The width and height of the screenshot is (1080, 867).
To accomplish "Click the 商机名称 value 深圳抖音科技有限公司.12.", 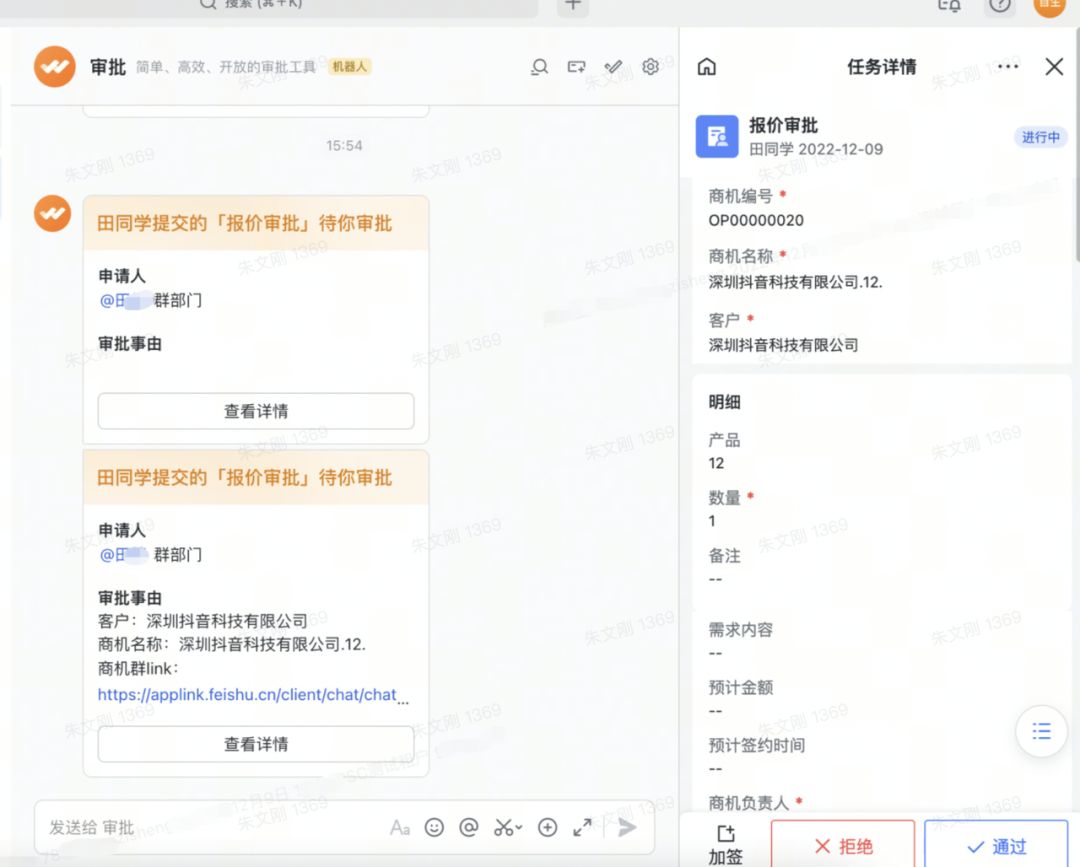I will (x=796, y=282).
